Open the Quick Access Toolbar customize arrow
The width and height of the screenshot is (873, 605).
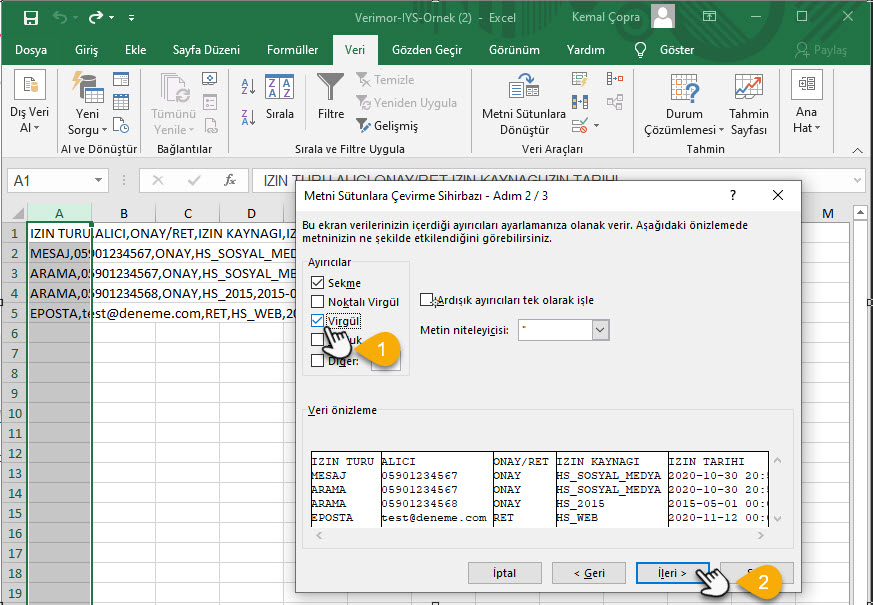click(131, 18)
